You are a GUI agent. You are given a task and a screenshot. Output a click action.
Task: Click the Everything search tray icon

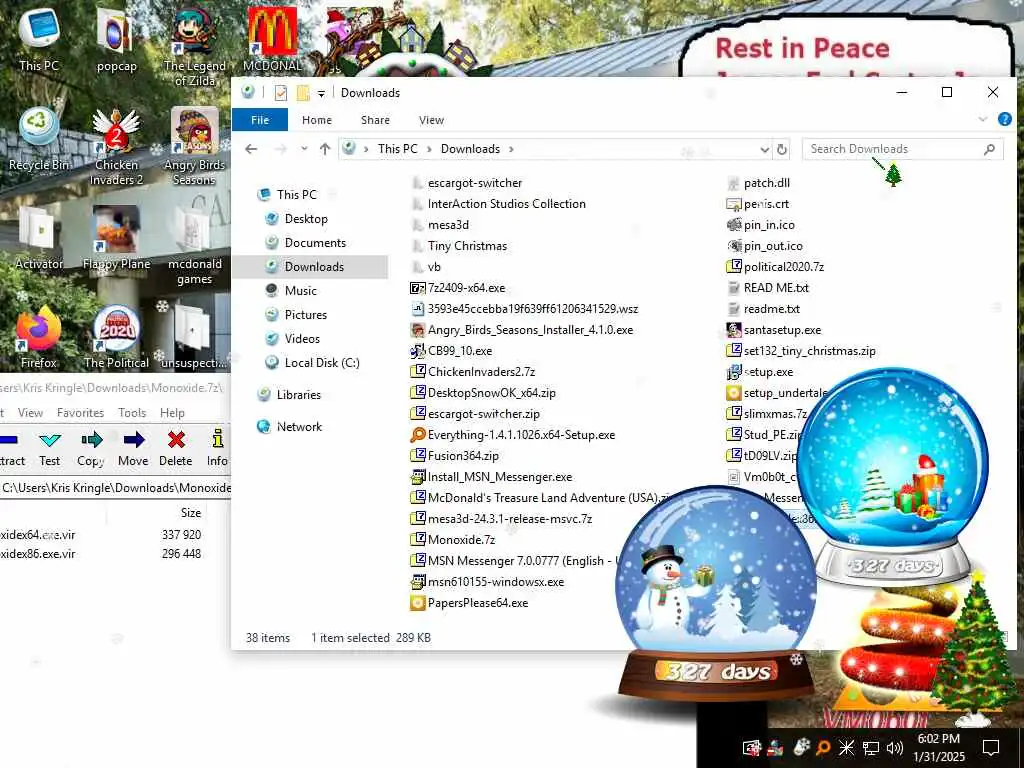tap(824, 747)
